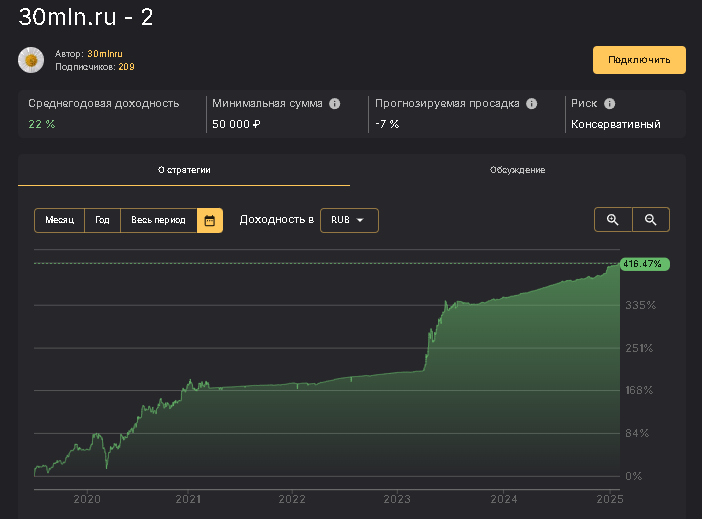Click the author avatar image

pyautogui.click(x=31, y=60)
